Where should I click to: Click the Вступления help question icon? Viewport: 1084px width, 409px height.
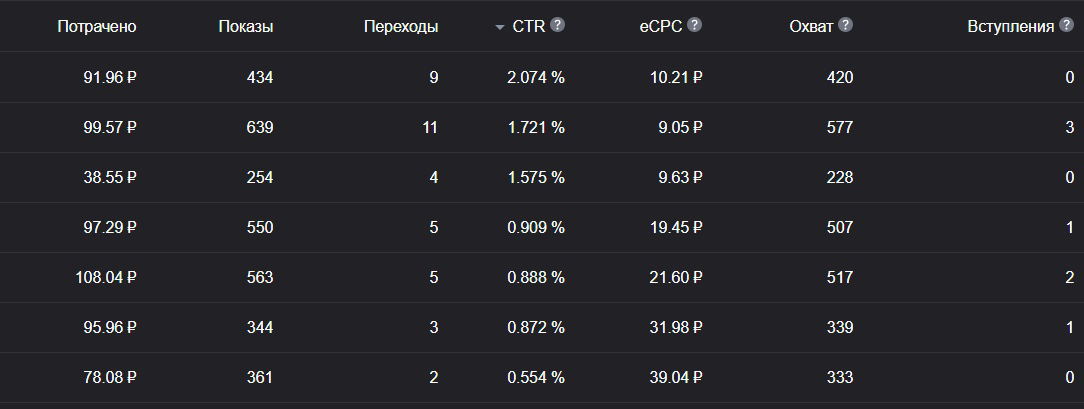coord(1067,26)
